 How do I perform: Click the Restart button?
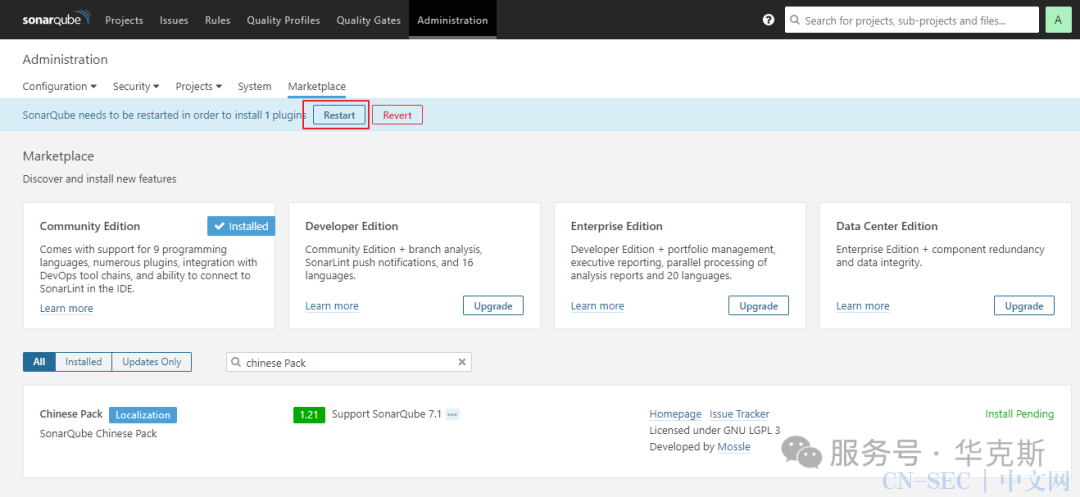click(x=340, y=115)
